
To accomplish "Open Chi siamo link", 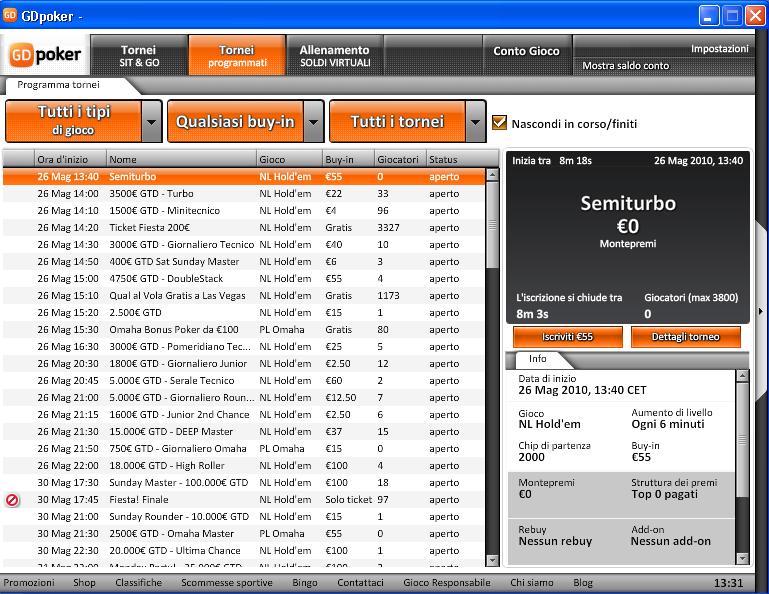I will click(x=532, y=583).
